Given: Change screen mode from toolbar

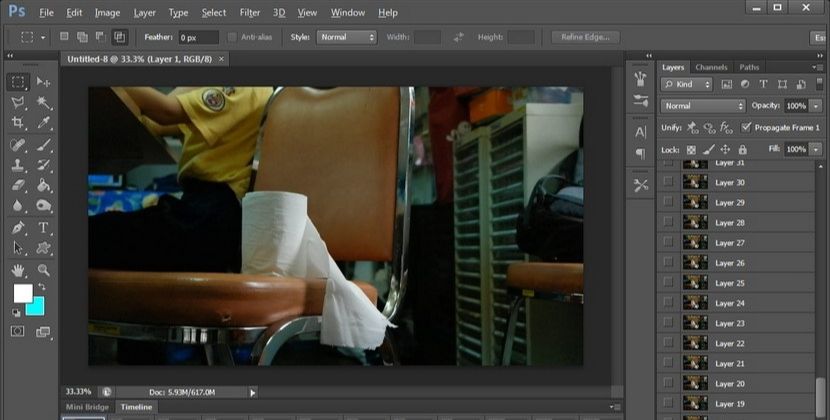Looking at the screenshot, I should (x=43, y=332).
